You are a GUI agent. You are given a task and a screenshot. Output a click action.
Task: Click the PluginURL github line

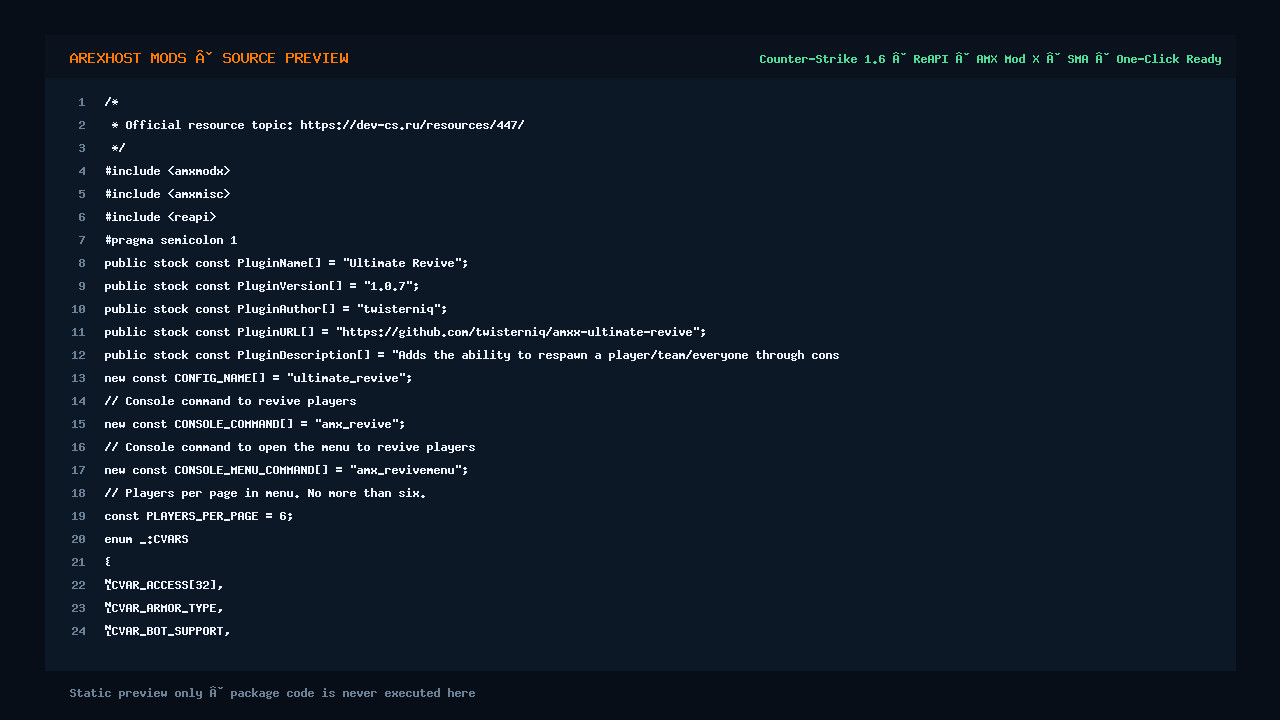(x=405, y=332)
